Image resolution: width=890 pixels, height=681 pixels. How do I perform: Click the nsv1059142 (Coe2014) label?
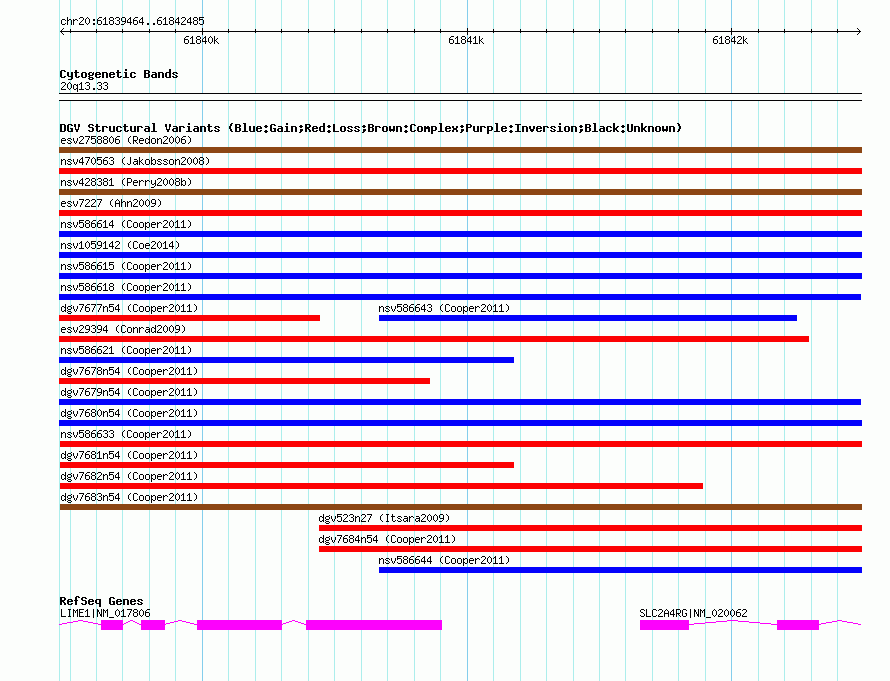click(x=120, y=245)
